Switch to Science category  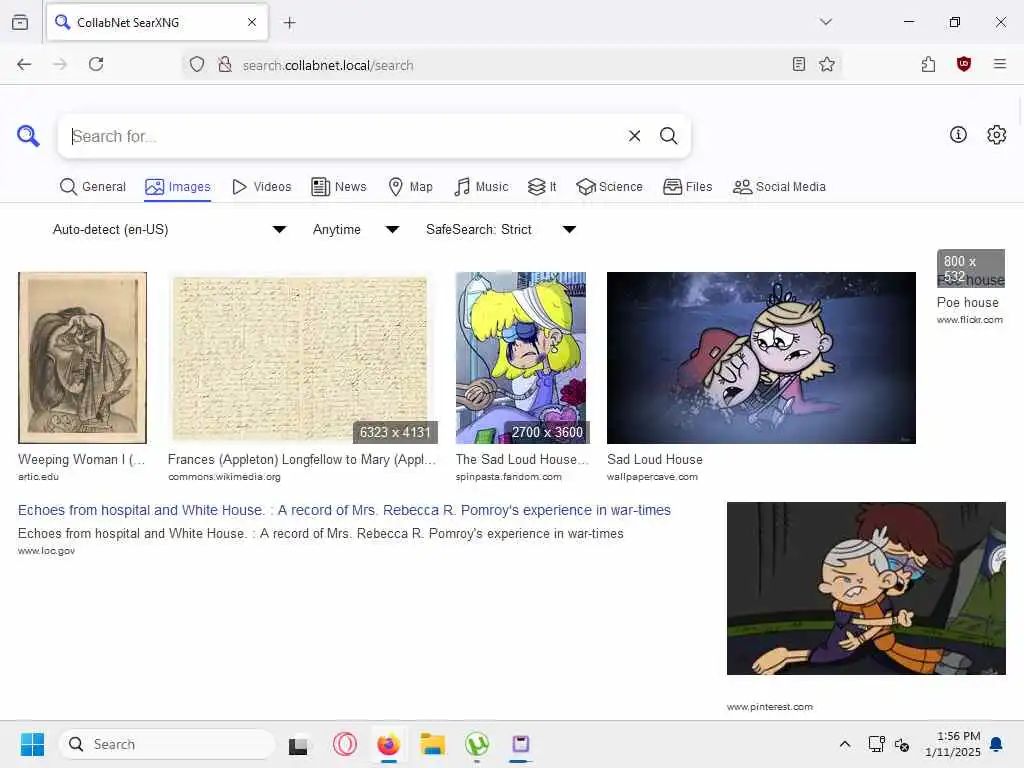click(609, 187)
